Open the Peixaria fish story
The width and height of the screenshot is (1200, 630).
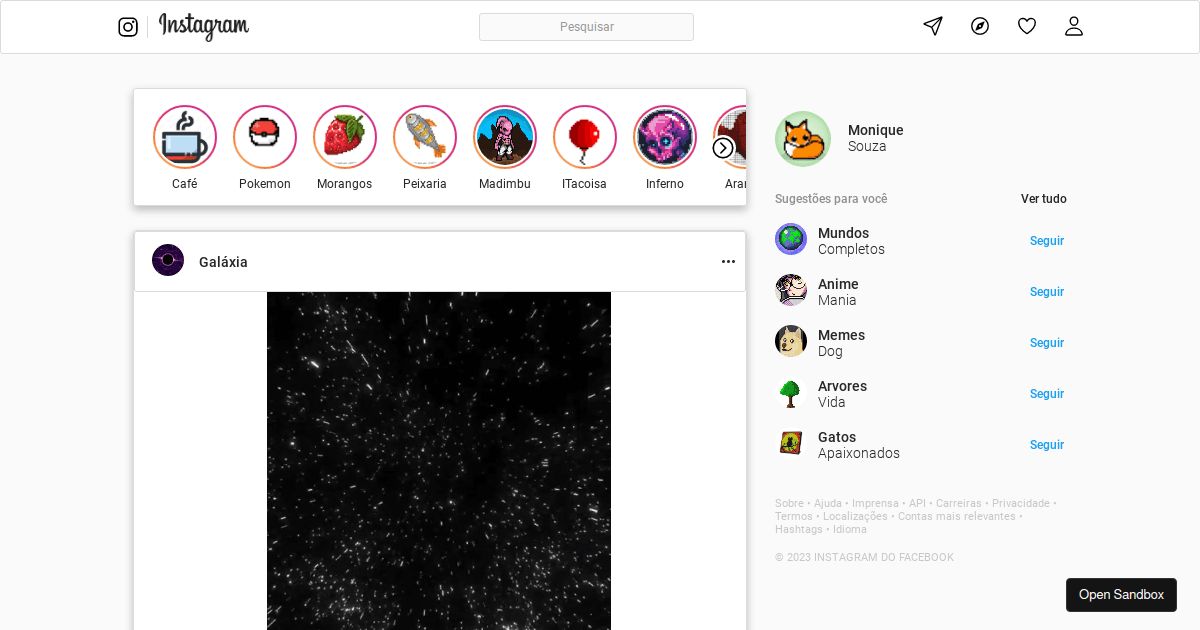[424, 136]
